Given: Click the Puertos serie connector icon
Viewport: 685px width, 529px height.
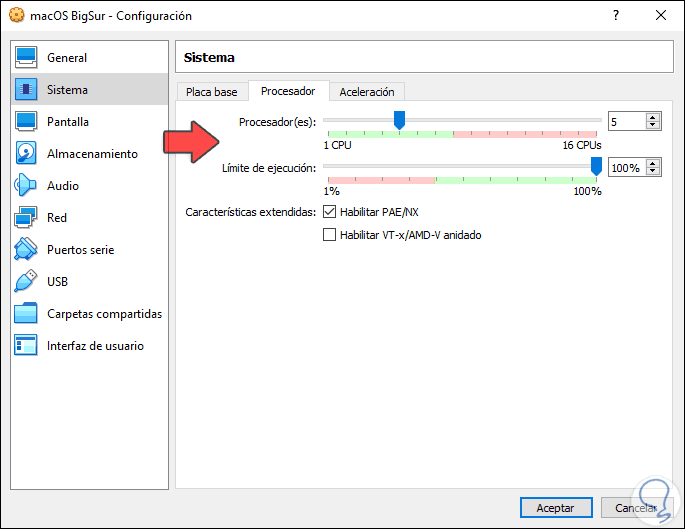Looking at the screenshot, I should coord(26,249).
